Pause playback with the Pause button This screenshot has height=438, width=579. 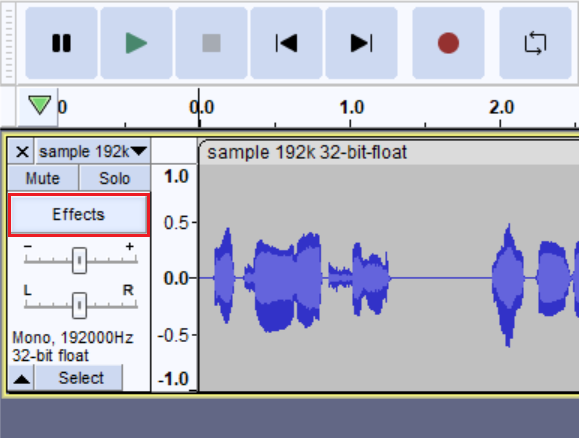tap(61, 43)
